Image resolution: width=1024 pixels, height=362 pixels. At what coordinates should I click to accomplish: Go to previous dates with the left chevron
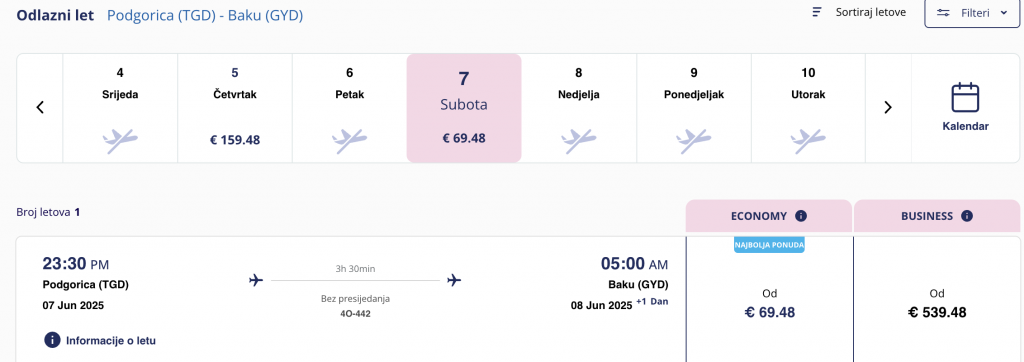[x=40, y=107]
